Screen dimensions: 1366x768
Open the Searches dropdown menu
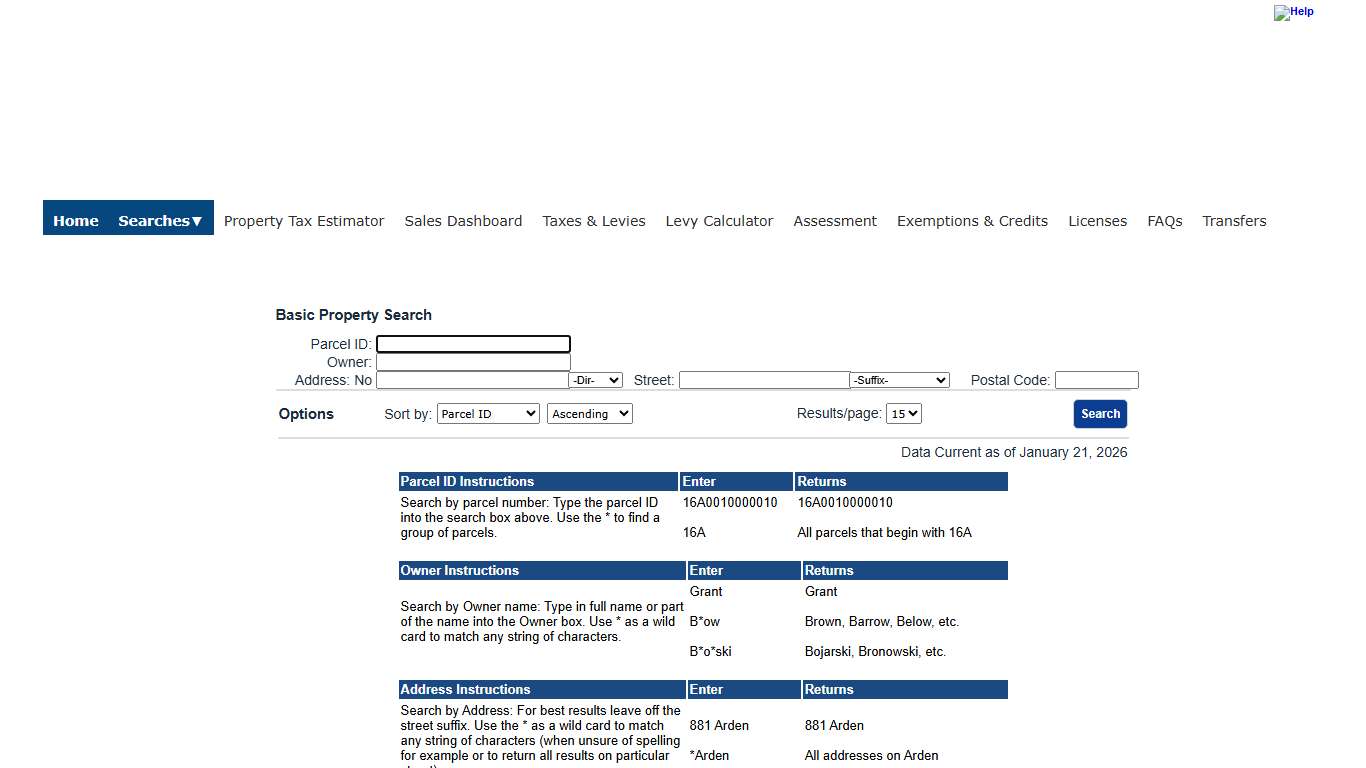point(160,220)
